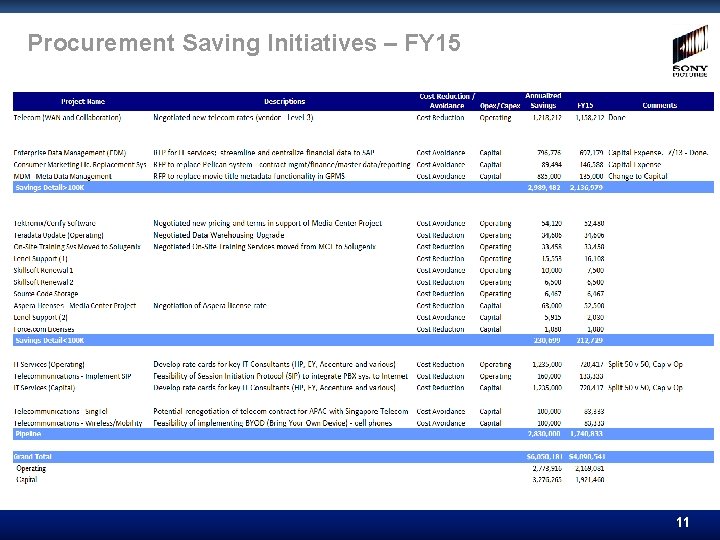Select 'IT Services (Capital)' project cell
The image size is (720, 540).
pos(45,388)
